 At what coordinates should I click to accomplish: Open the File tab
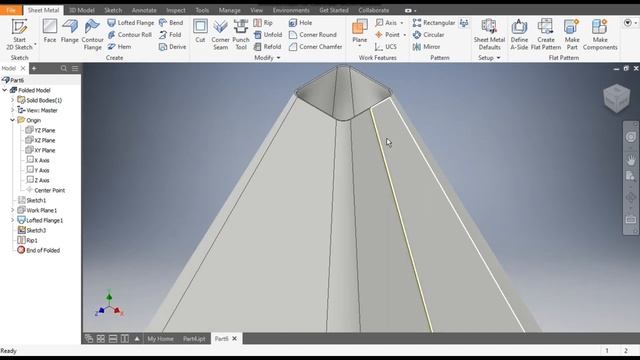coord(11,10)
